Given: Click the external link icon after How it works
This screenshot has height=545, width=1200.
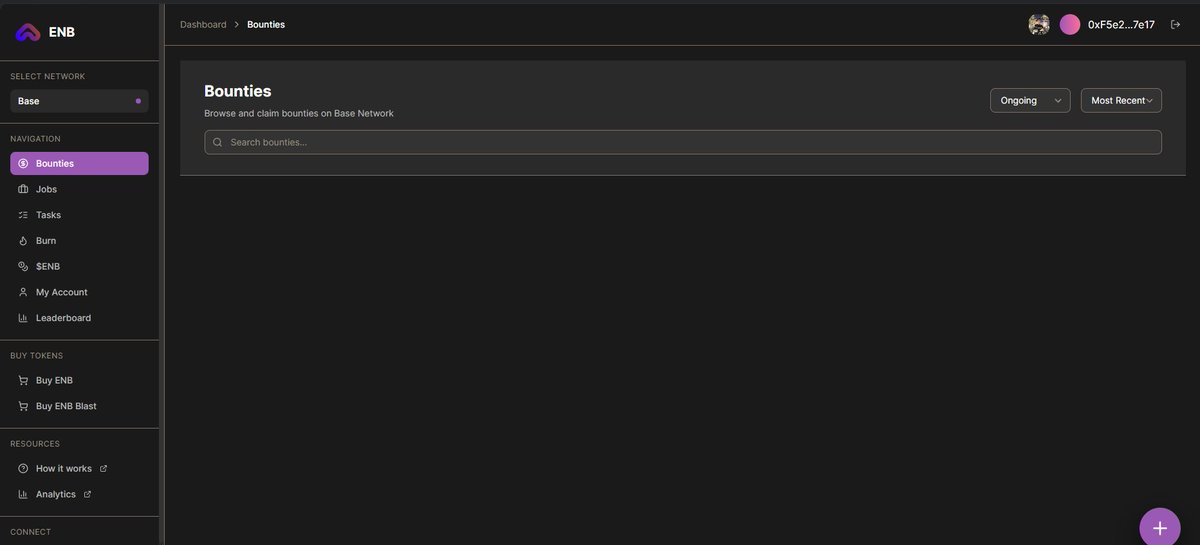Looking at the screenshot, I should click(x=103, y=468).
